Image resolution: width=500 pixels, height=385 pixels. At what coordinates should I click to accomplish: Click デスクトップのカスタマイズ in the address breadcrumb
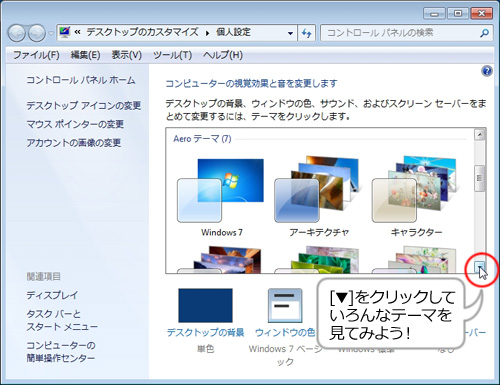(x=142, y=32)
